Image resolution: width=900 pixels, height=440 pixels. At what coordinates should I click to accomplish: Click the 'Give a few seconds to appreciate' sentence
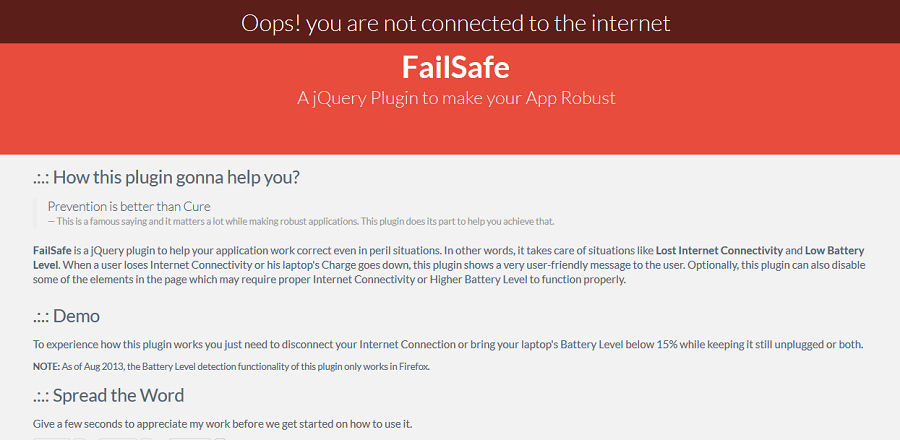click(222, 424)
